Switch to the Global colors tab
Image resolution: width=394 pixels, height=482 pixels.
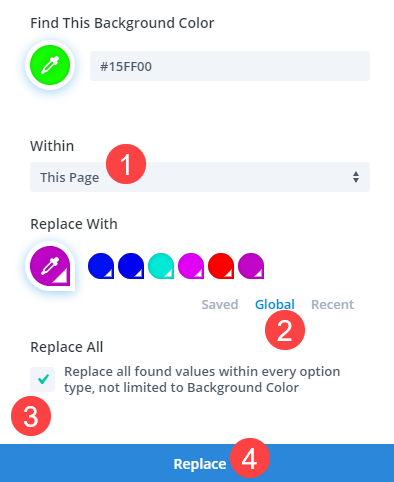tap(275, 304)
